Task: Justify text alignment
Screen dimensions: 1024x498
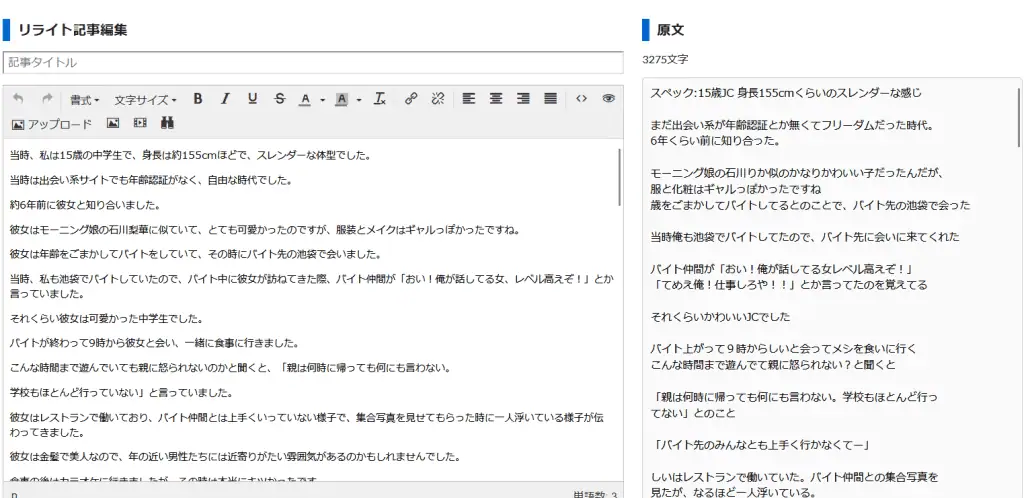Action: (x=551, y=99)
